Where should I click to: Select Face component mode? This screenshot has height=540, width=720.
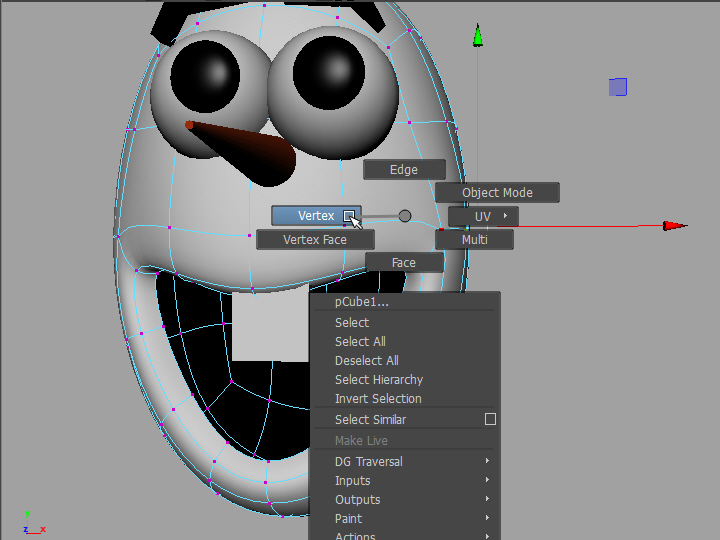coord(404,263)
